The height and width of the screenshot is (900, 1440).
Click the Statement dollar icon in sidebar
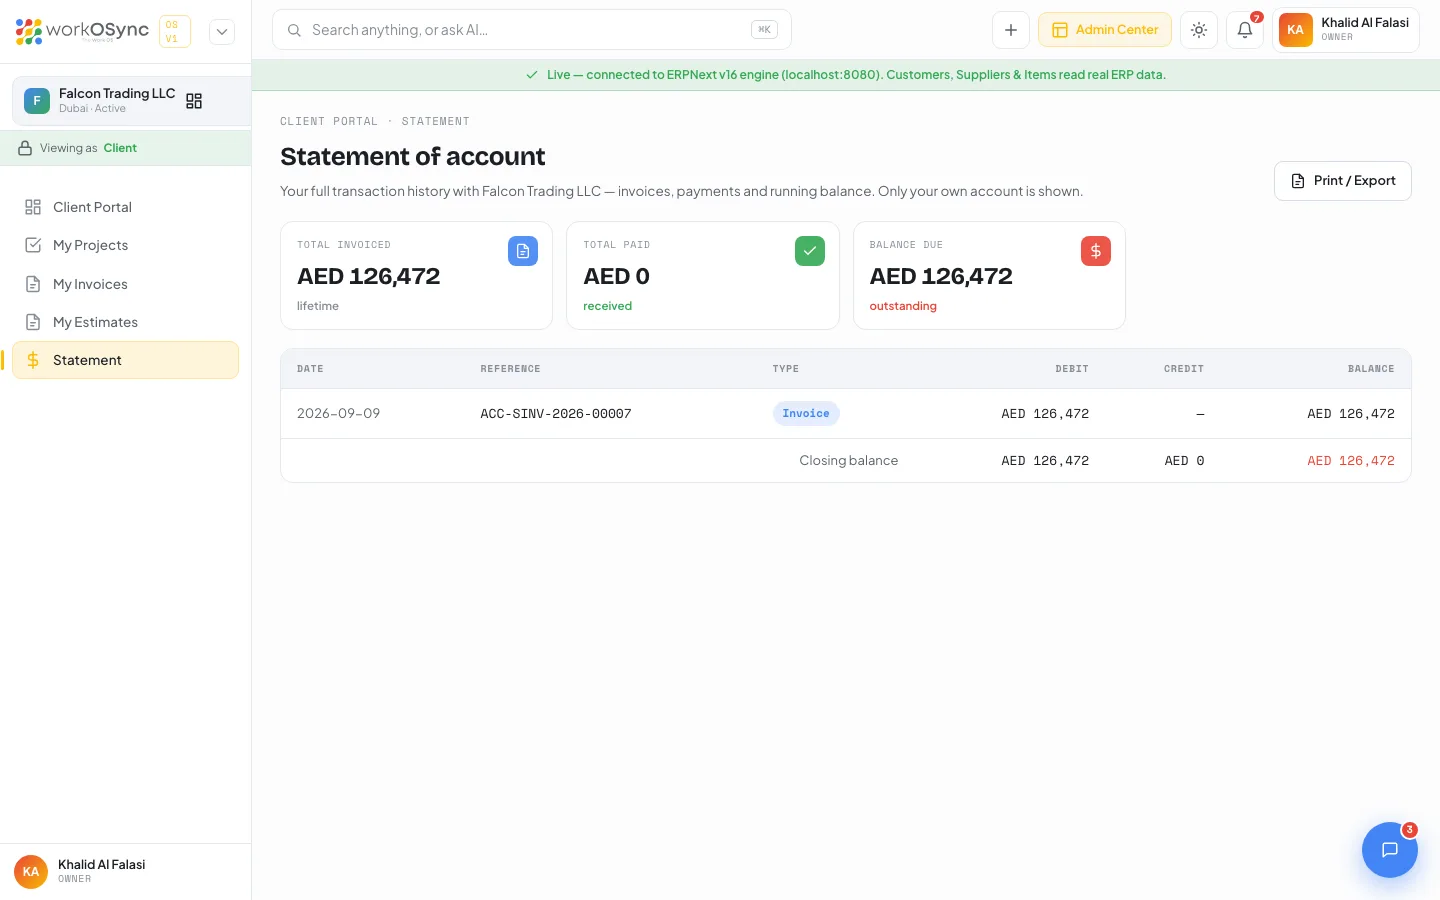tap(33, 360)
